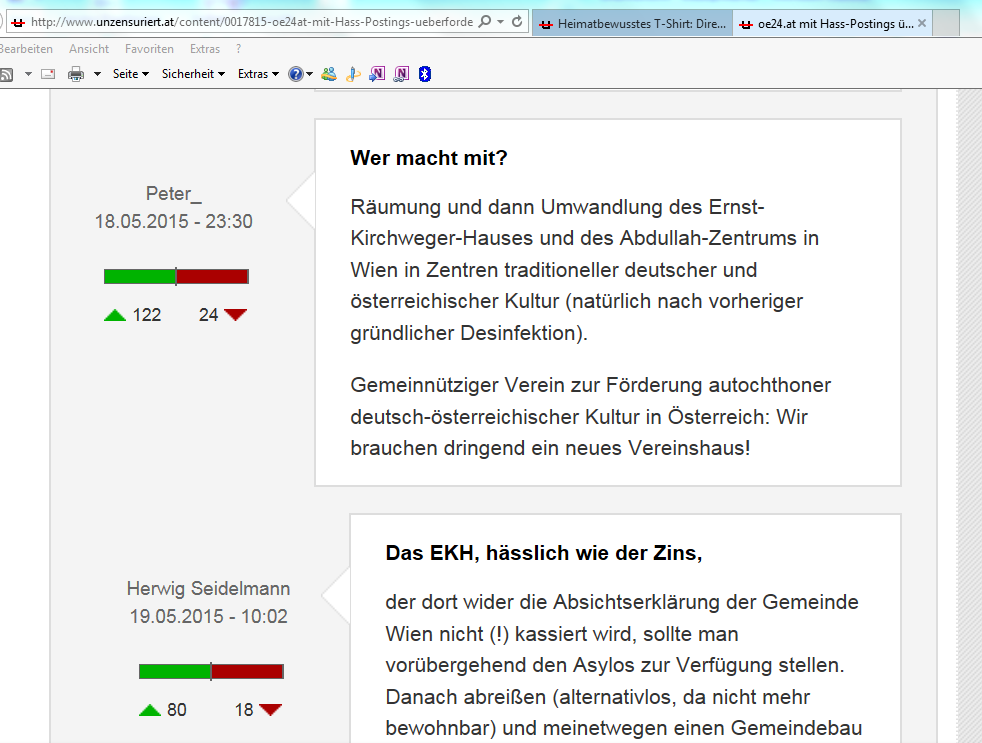This screenshot has height=743, width=982.
Task: Click the search magnifier in address bar
Action: 485,22
